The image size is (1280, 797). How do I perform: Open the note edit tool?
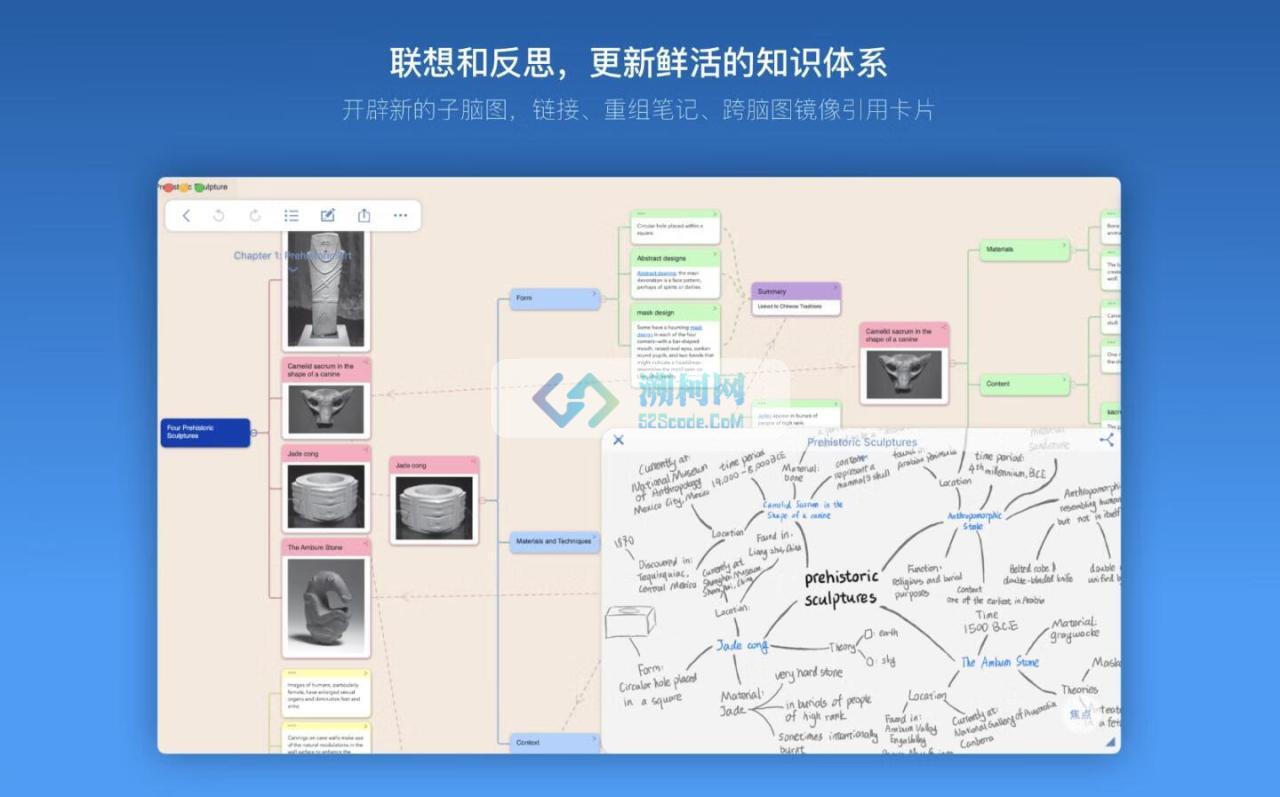[x=328, y=215]
